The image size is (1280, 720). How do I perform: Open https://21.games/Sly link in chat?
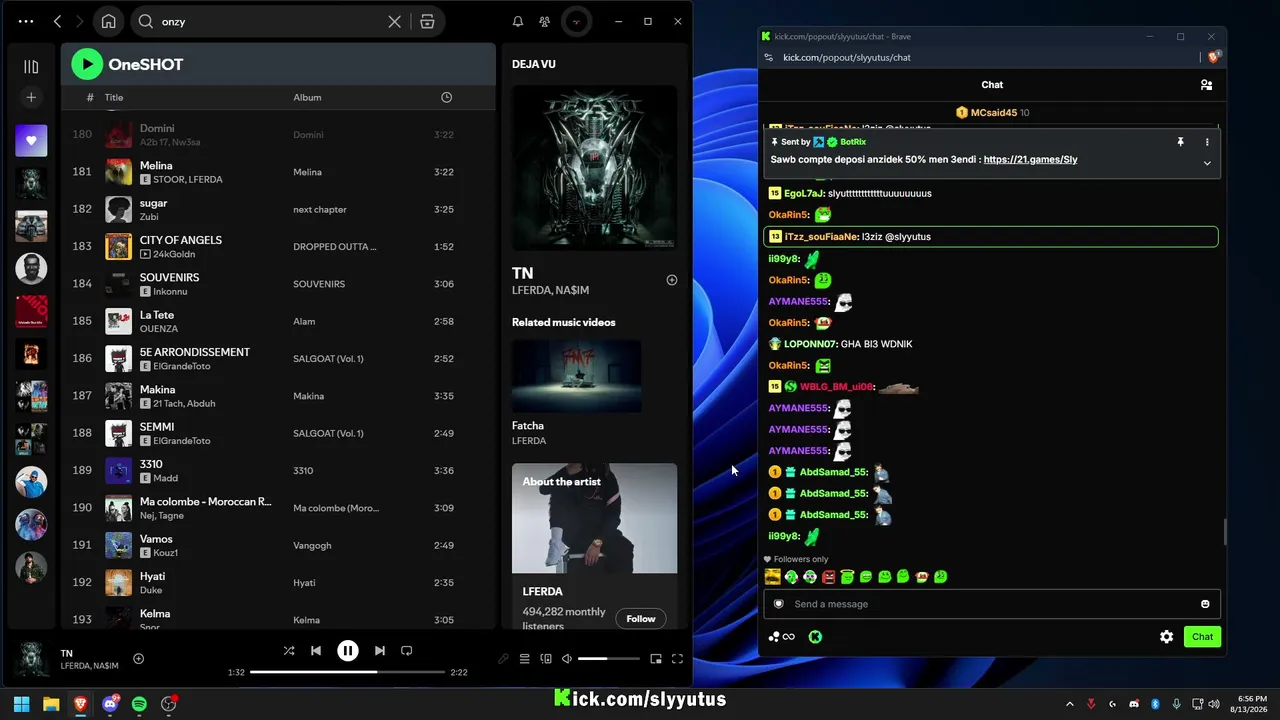[x=1030, y=160]
